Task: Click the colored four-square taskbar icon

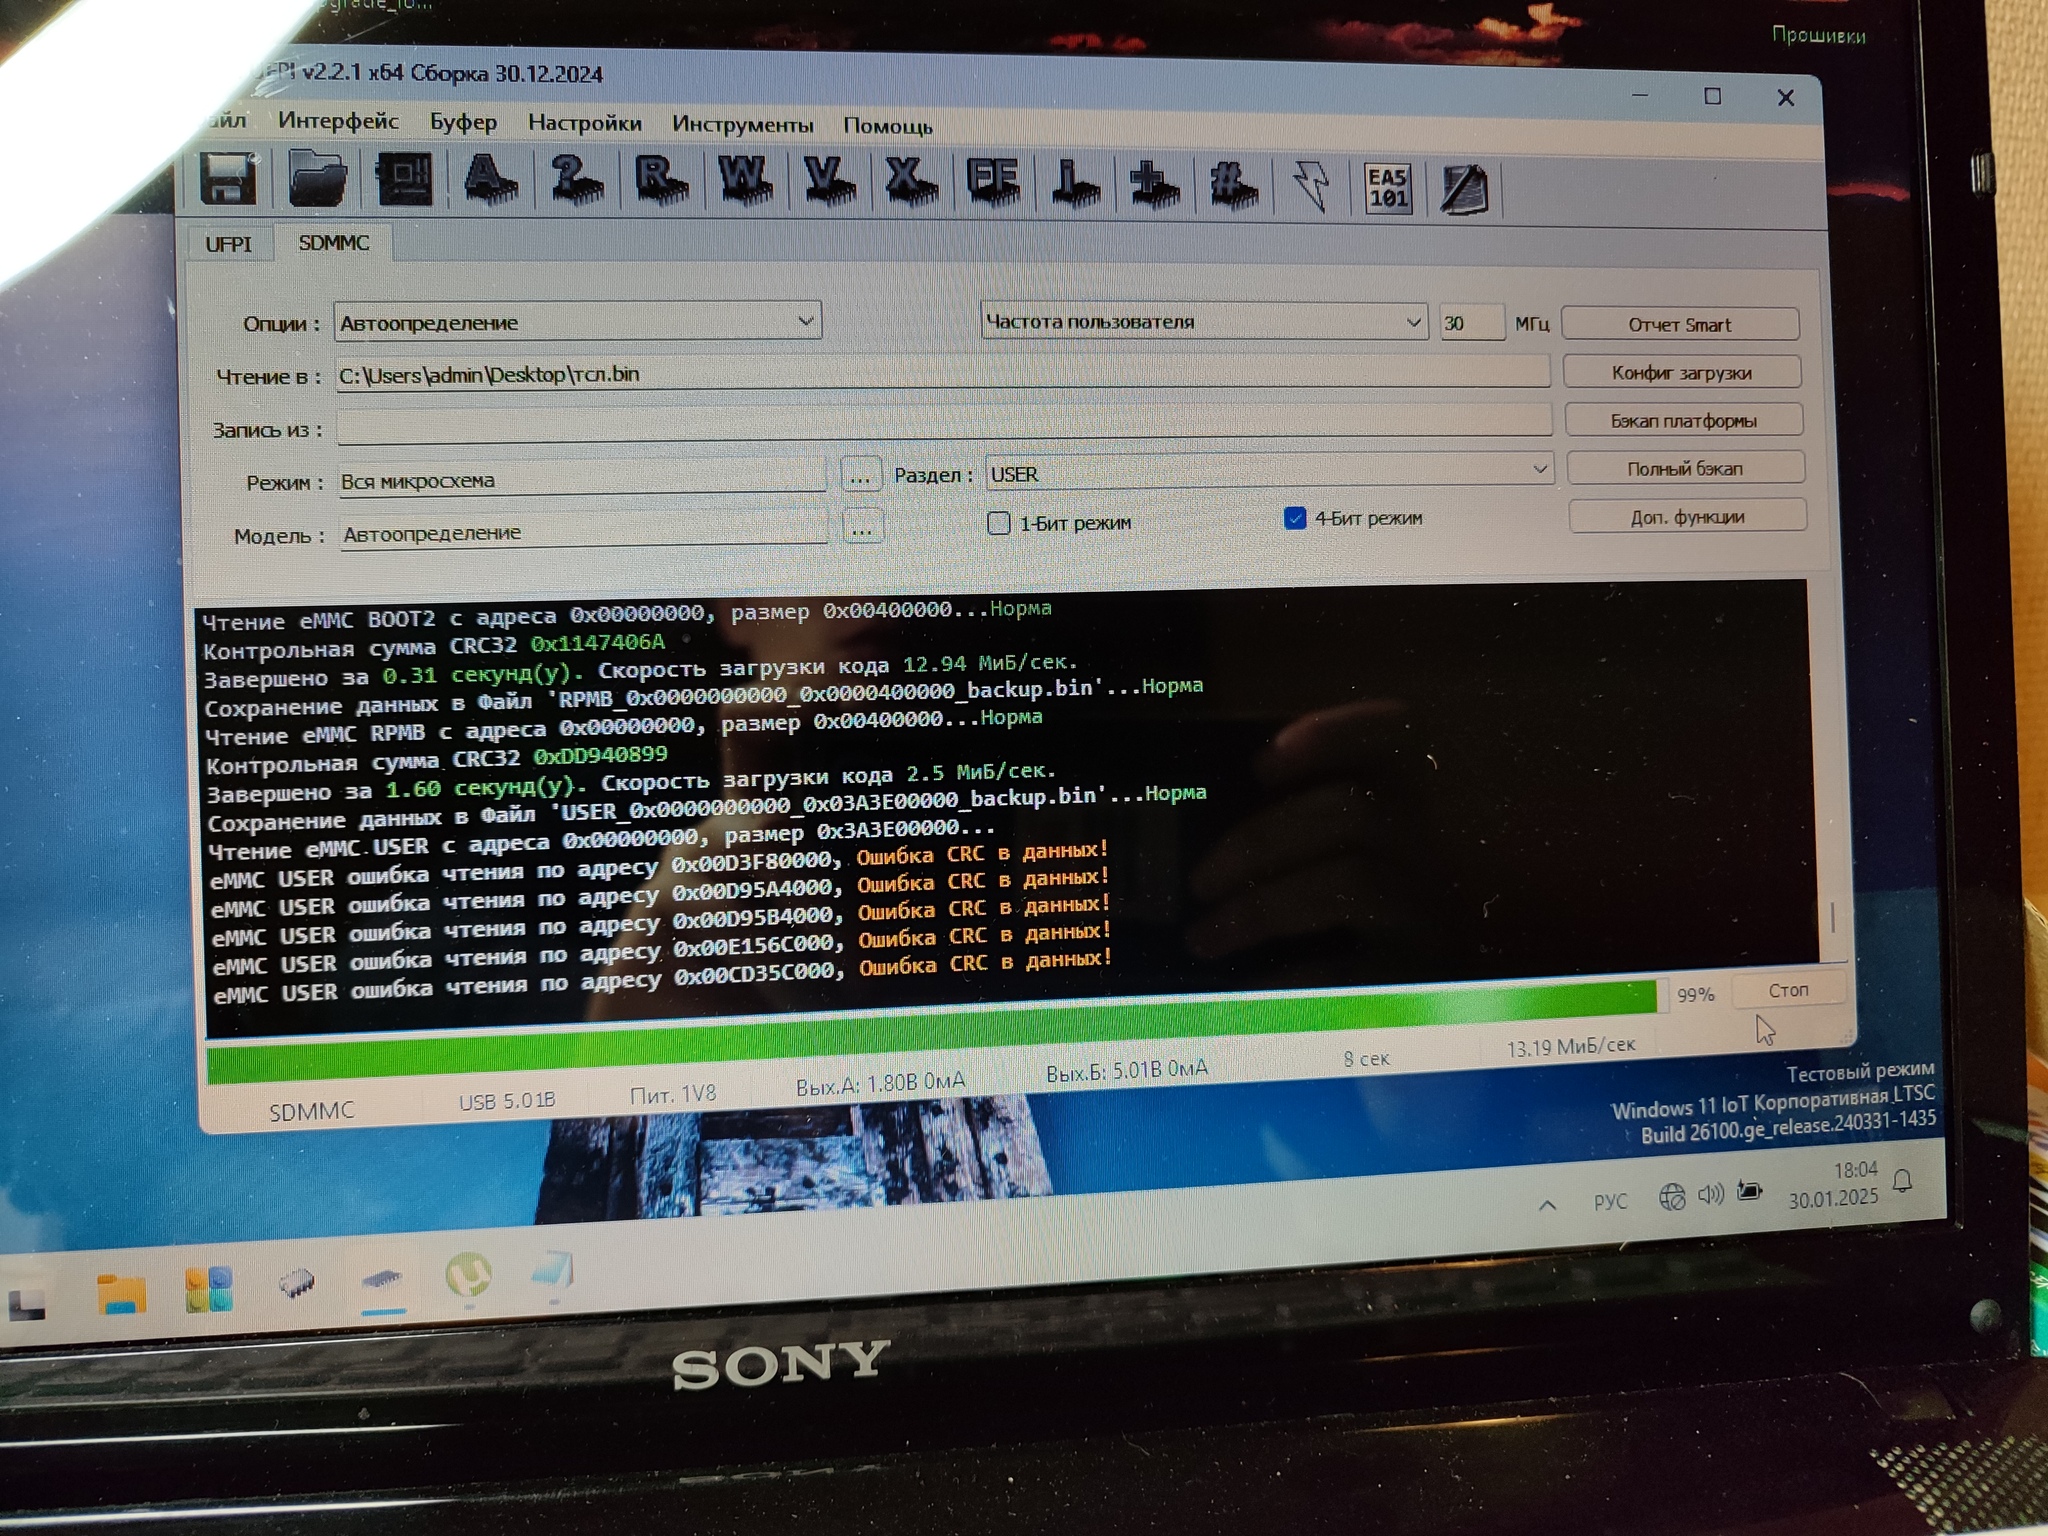Action: click(208, 1288)
